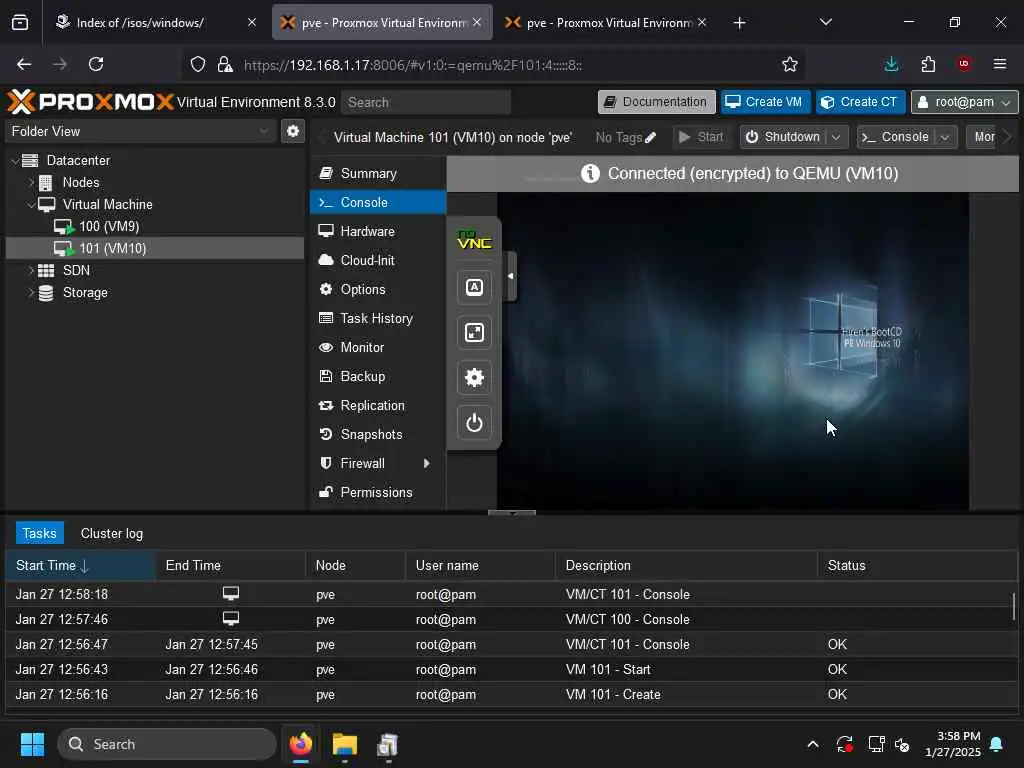Show hidden system tray icons
The height and width of the screenshot is (768, 1024).
pos(812,744)
